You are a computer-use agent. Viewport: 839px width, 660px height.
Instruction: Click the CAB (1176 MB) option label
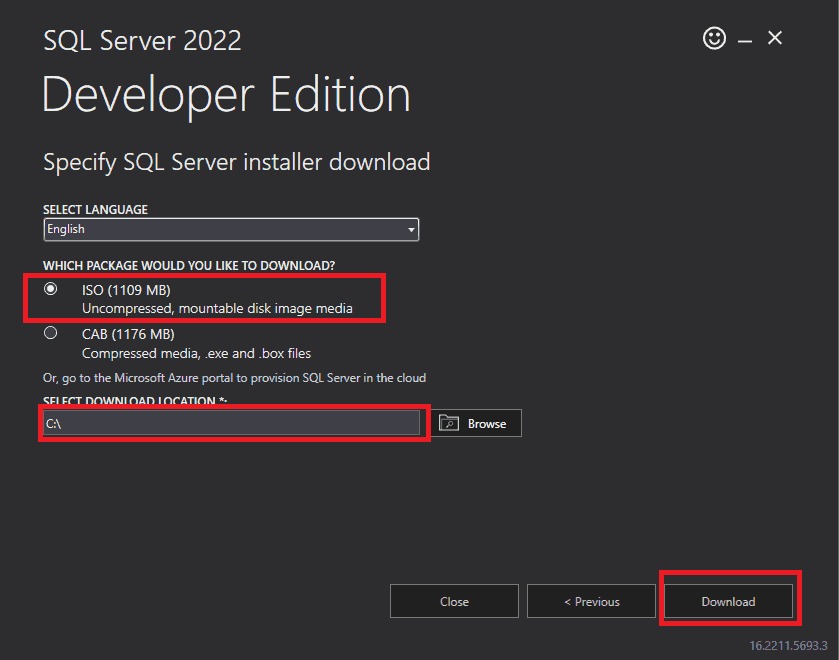coord(128,334)
